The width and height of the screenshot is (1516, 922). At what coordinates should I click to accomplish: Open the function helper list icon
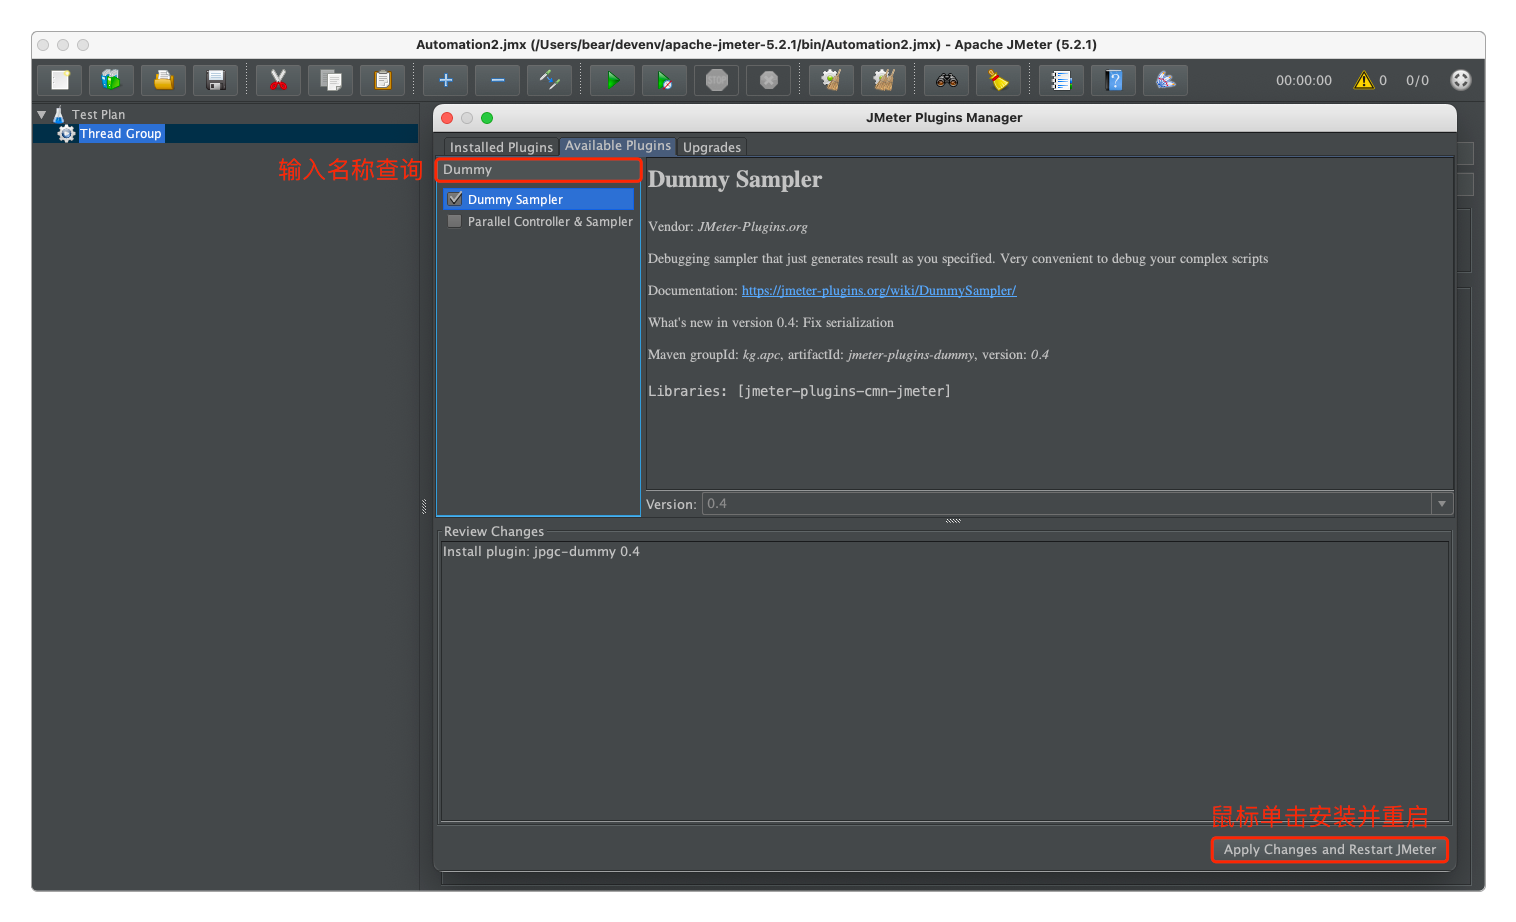click(1062, 80)
